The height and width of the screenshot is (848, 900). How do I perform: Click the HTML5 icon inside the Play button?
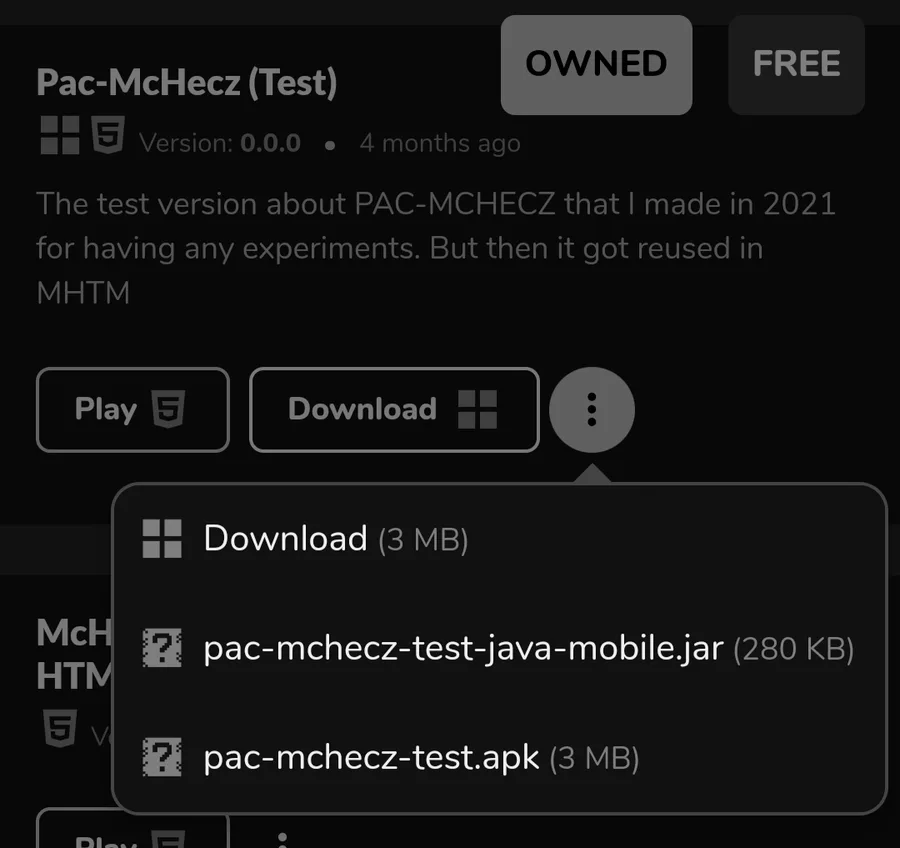[x=167, y=409]
